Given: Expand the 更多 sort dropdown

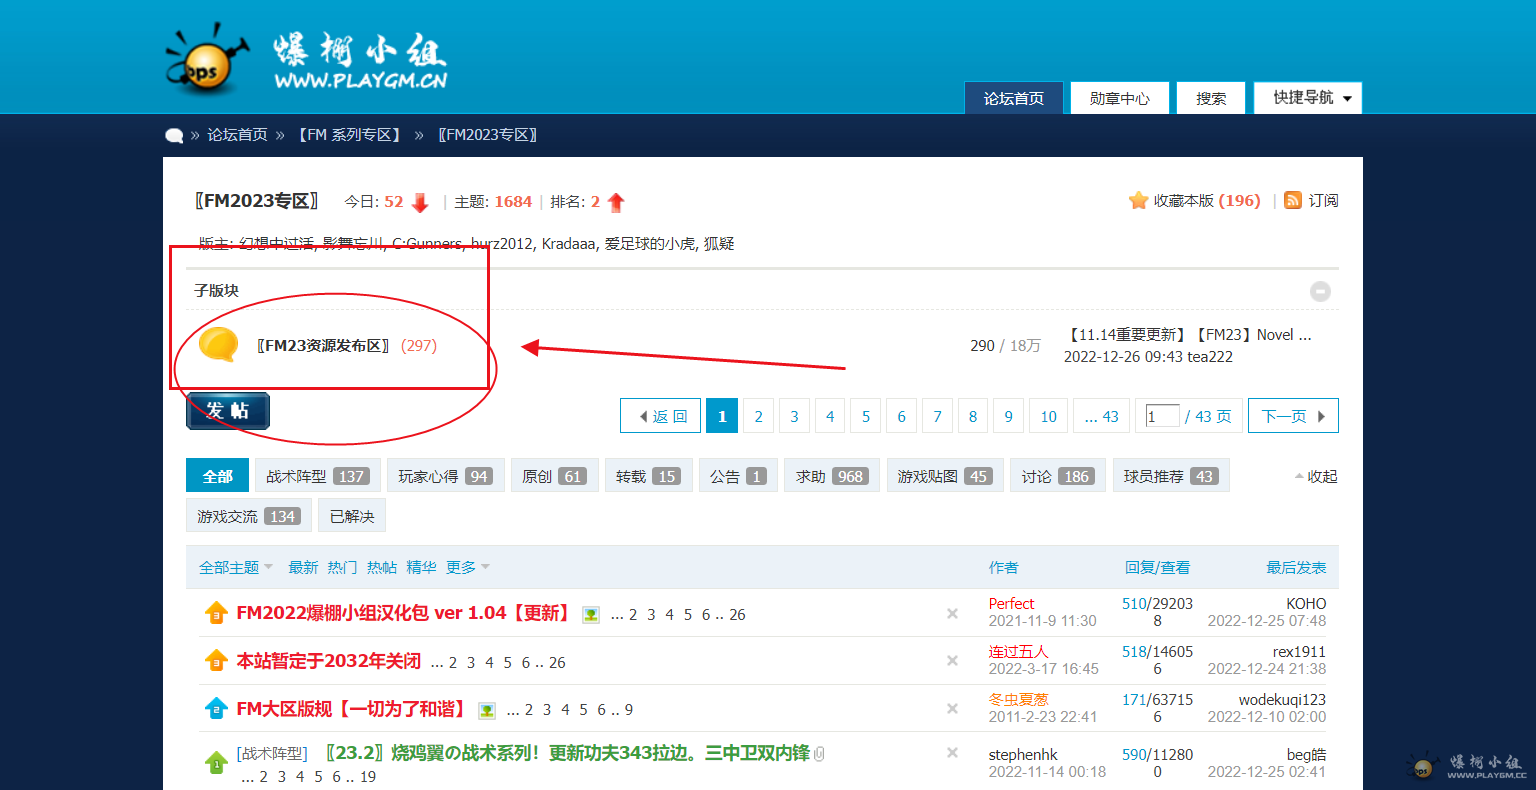Looking at the screenshot, I should pyautogui.click(x=468, y=567).
